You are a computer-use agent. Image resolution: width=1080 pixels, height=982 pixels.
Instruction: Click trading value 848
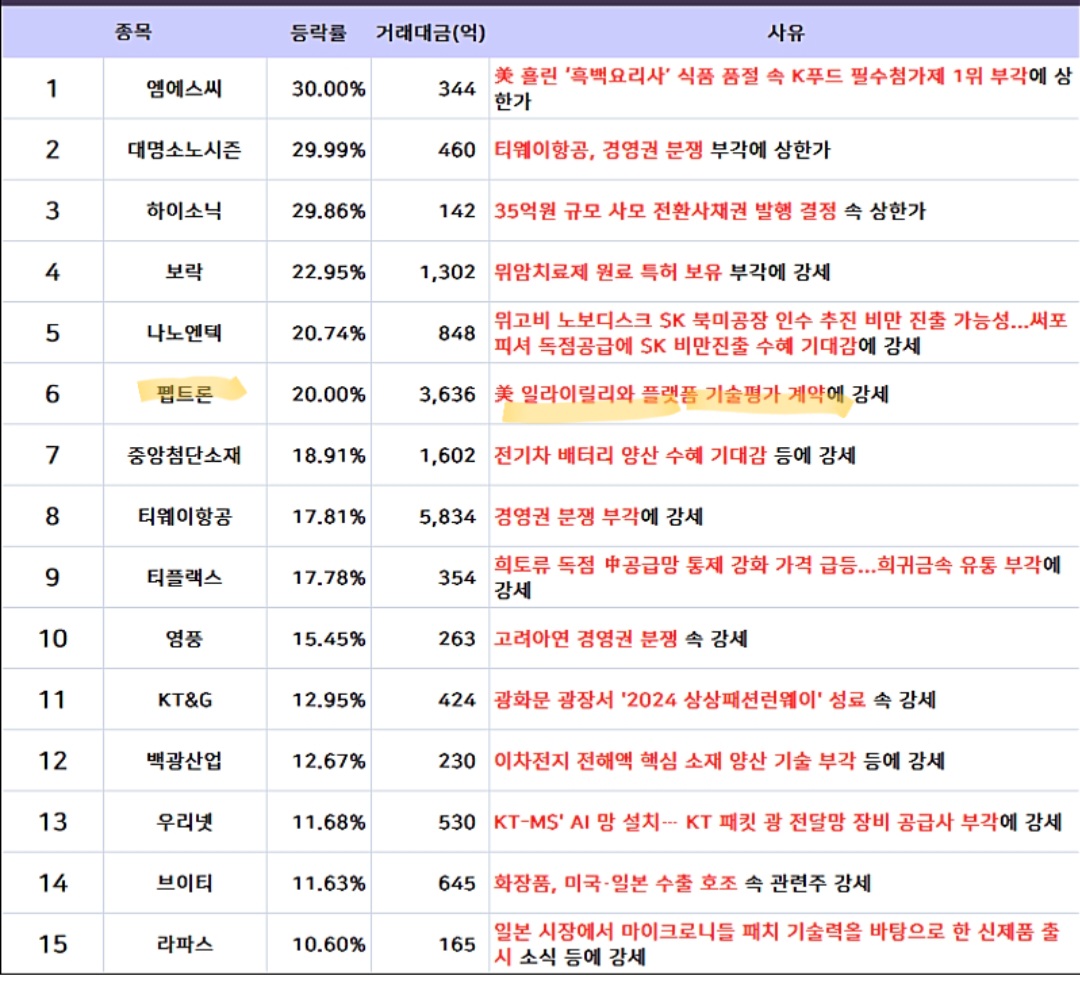[457, 333]
